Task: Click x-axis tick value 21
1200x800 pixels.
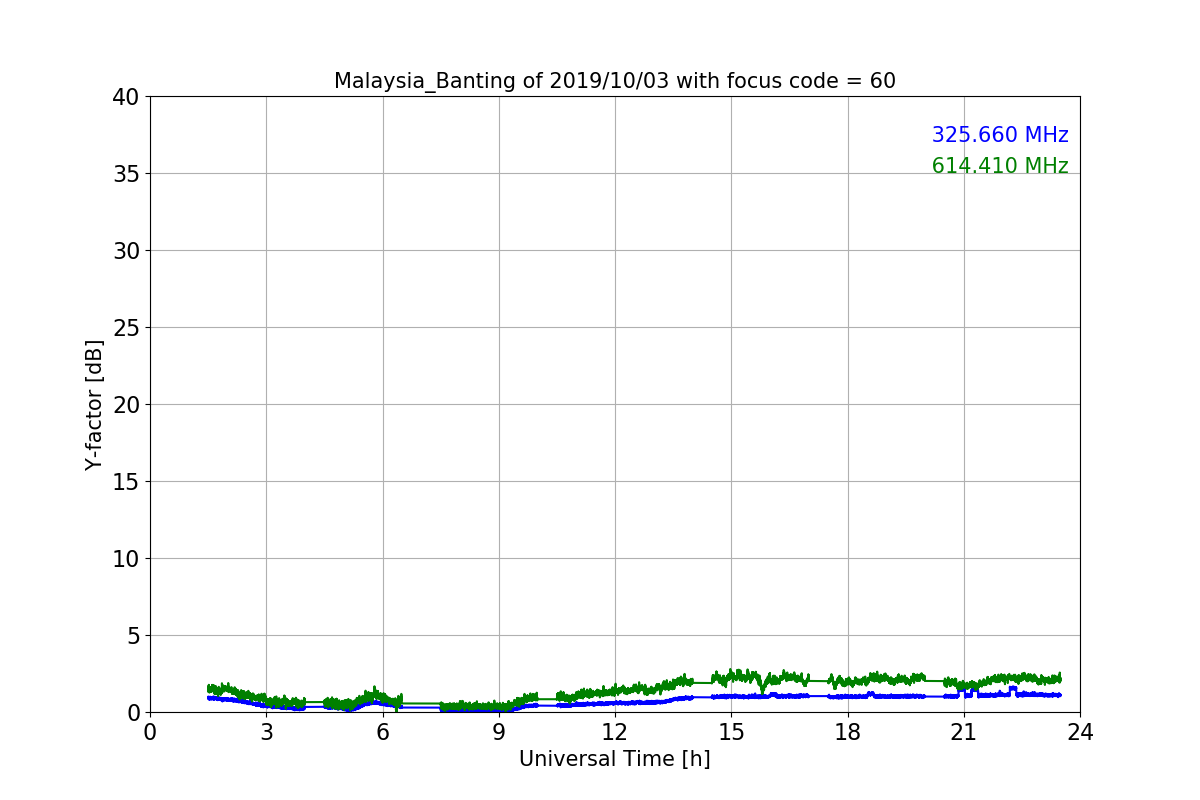Action: tap(963, 732)
